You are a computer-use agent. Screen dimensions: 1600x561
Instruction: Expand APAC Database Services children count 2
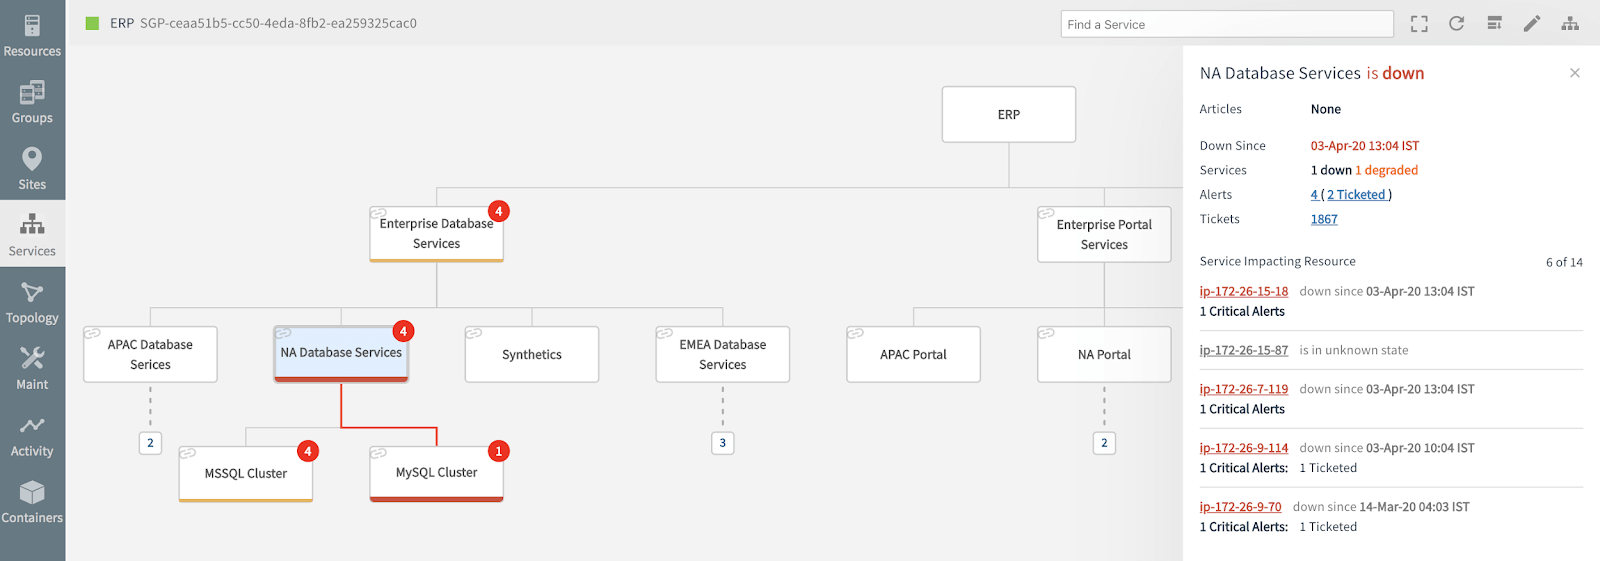(x=150, y=443)
